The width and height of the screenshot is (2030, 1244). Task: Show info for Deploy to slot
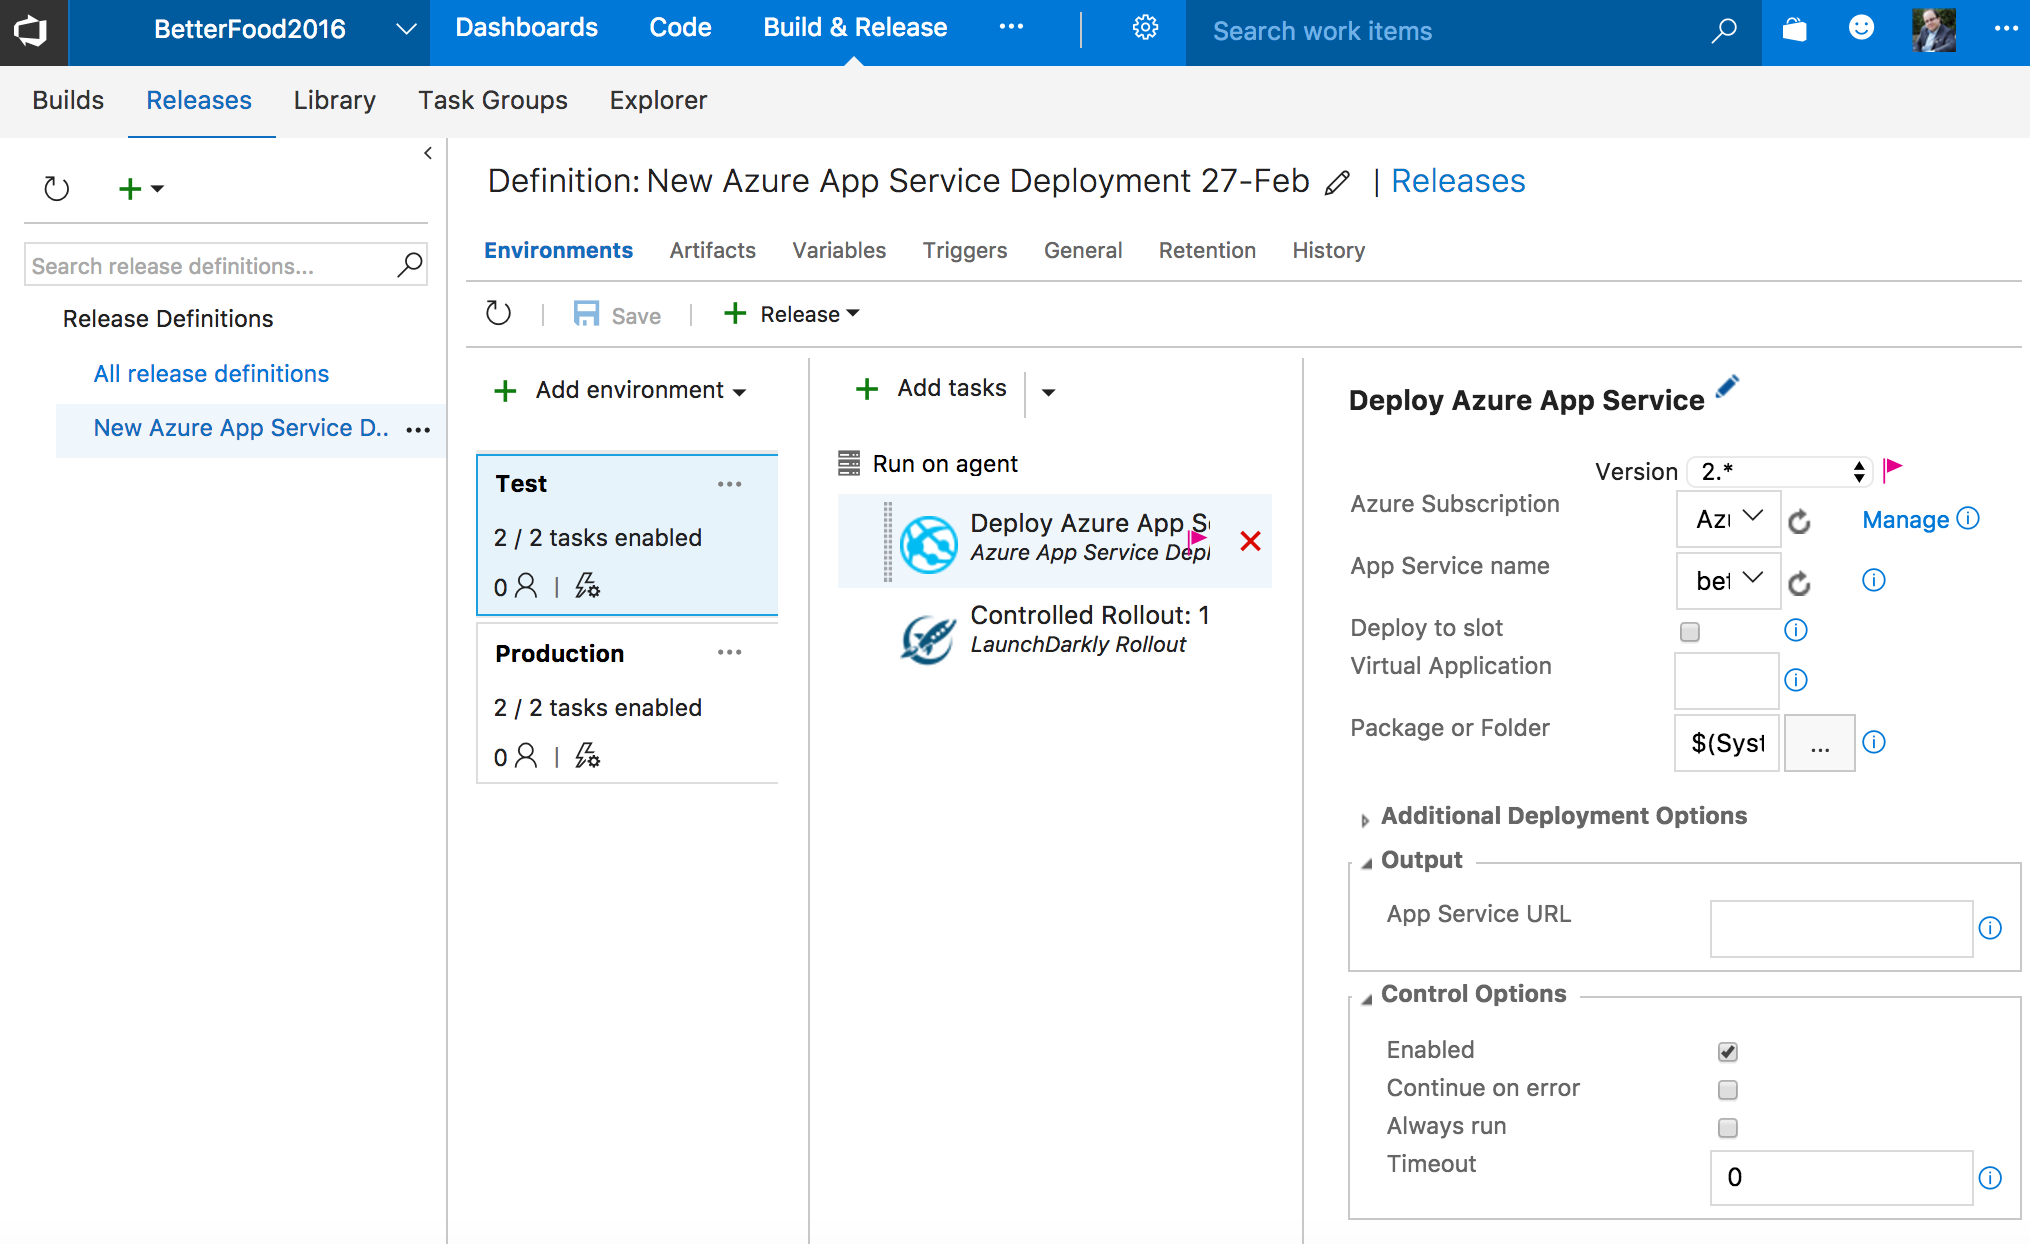(1796, 630)
